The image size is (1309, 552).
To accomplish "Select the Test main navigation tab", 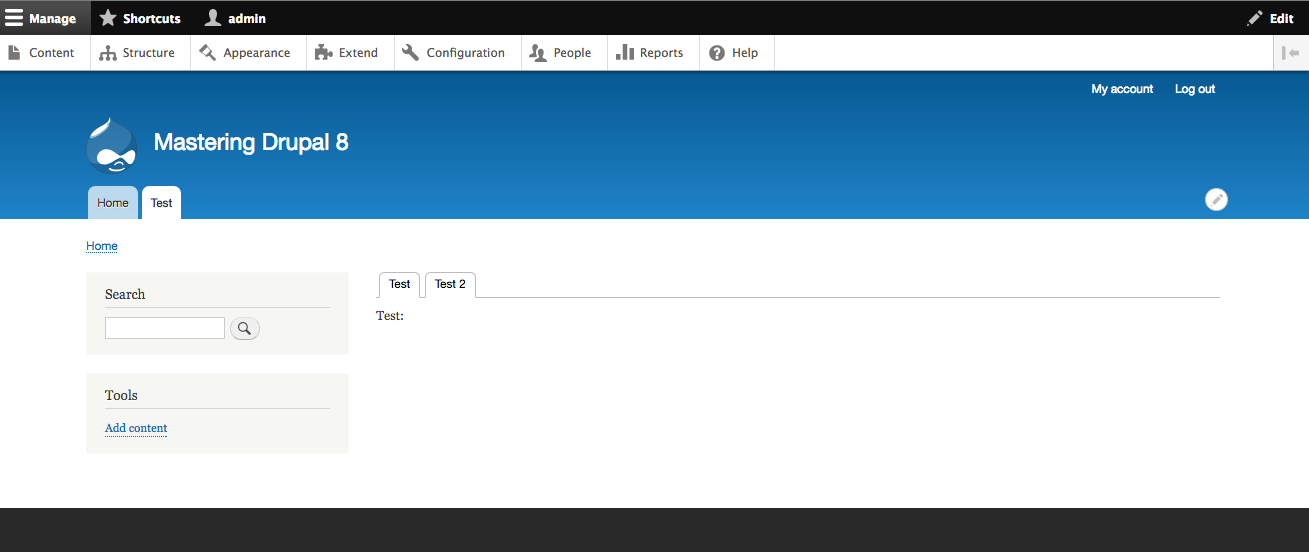I will click(161, 203).
